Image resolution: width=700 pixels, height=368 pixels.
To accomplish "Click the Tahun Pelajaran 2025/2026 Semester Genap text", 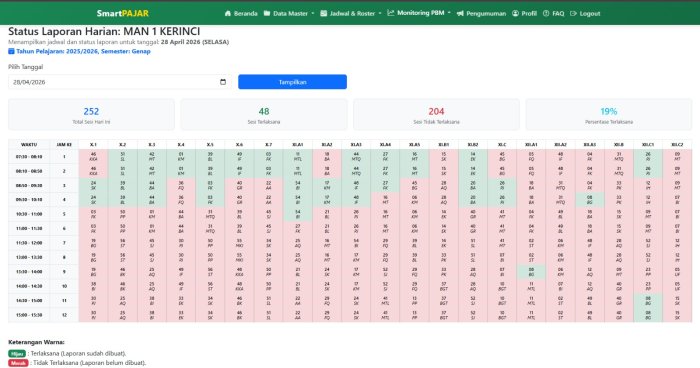I will point(83,51).
